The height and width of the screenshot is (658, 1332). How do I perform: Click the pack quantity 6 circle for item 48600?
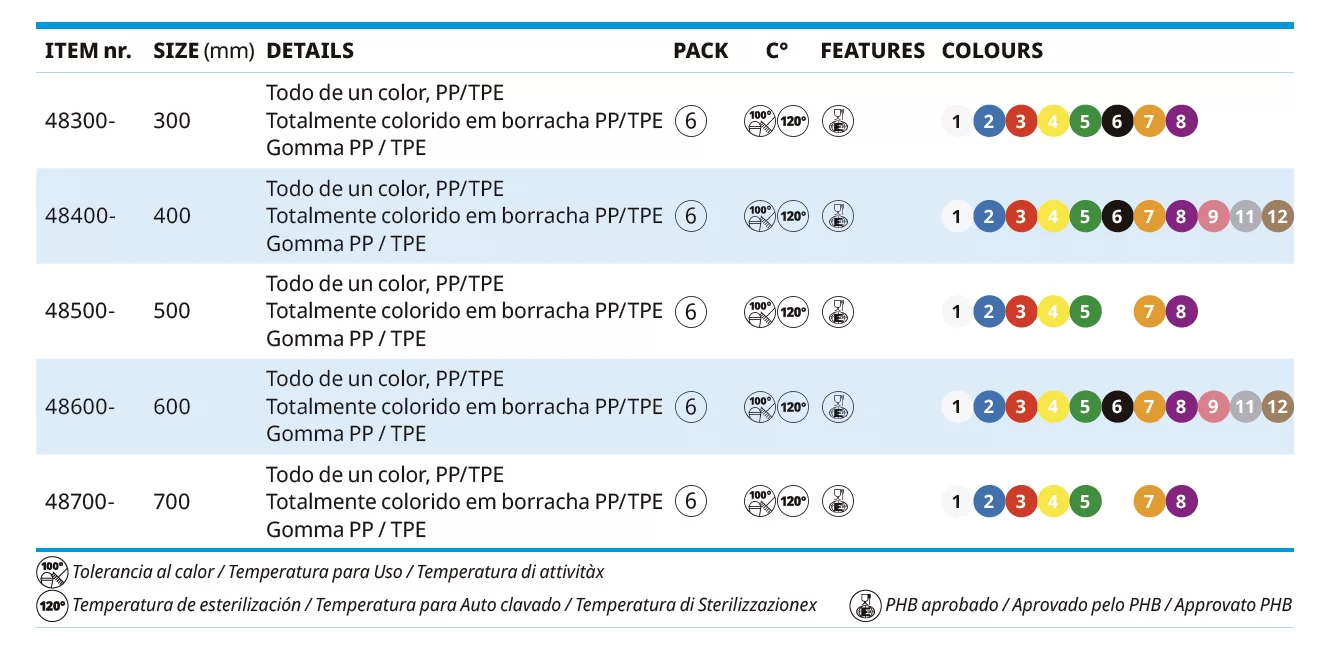pyautogui.click(x=690, y=407)
